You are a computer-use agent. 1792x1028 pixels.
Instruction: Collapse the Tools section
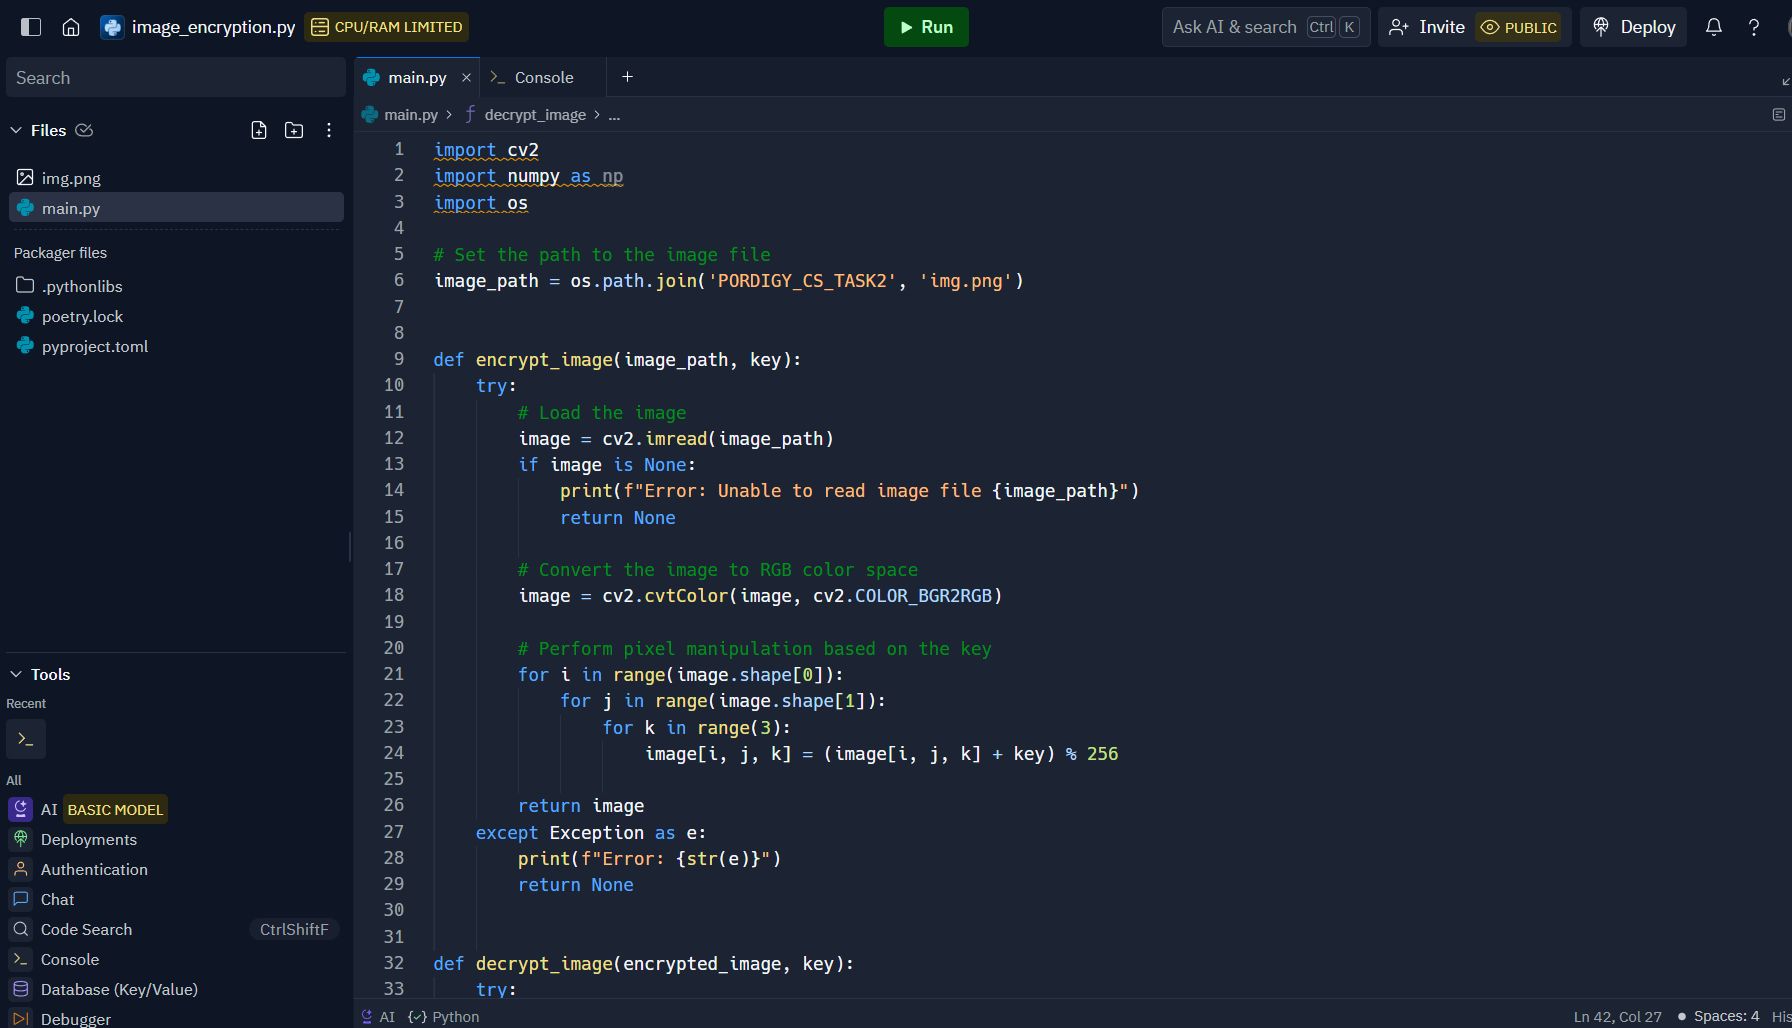(16, 674)
